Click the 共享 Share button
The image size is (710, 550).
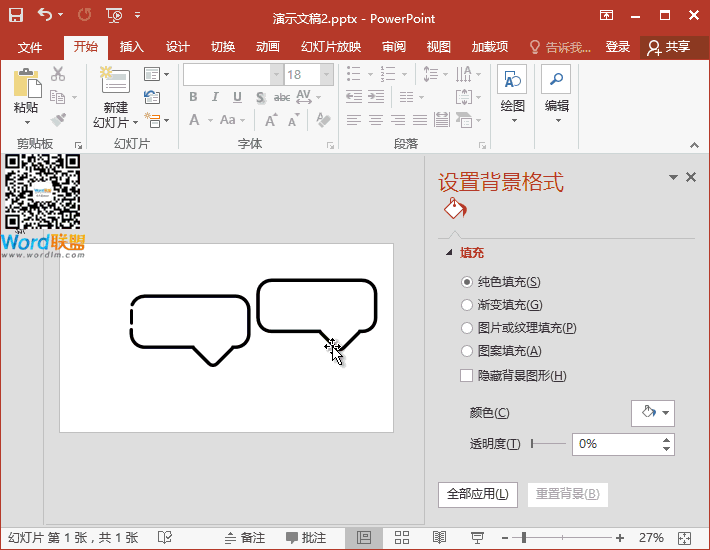670,47
